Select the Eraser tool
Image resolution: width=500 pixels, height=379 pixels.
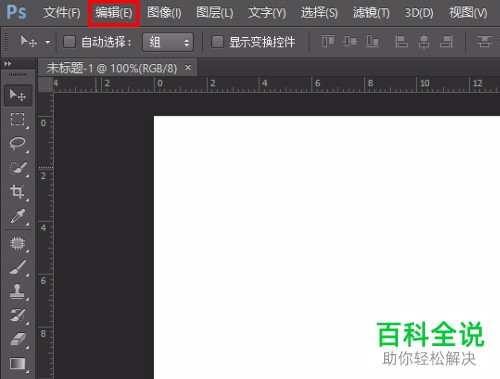[x=18, y=340]
